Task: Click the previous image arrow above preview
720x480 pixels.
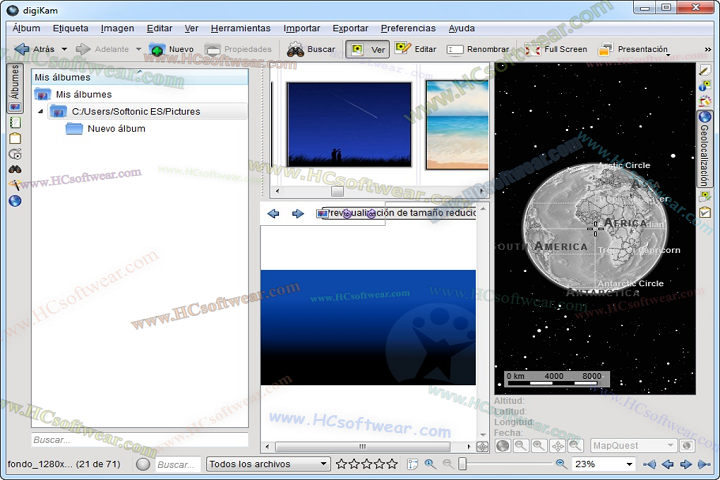Action: click(x=273, y=213)
